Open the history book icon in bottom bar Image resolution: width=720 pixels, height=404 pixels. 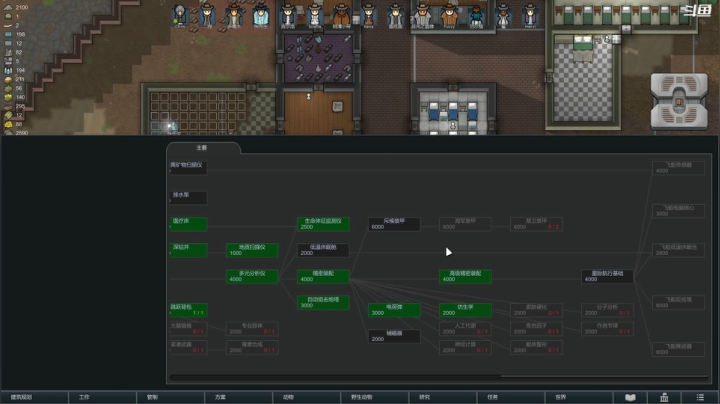[x=630, y=397]
